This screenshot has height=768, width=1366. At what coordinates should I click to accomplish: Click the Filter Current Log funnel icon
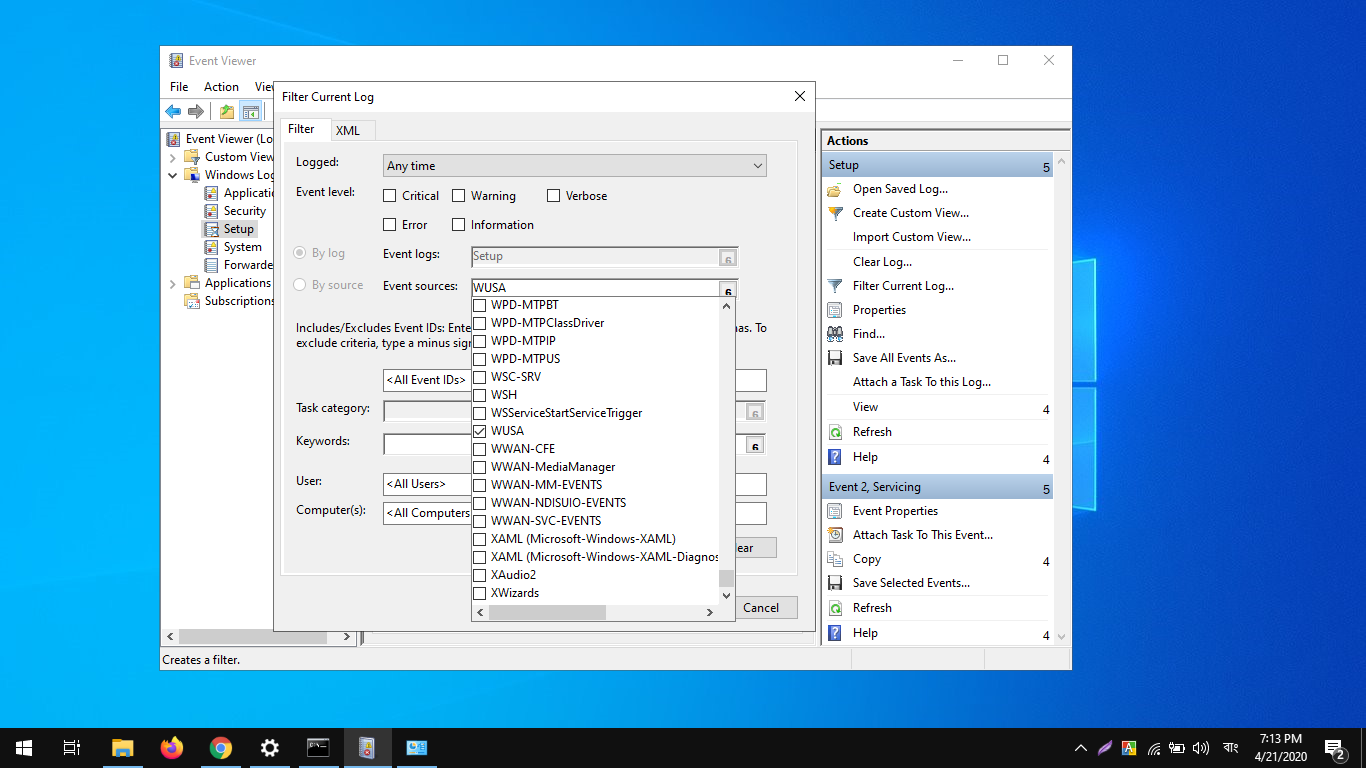click(x=835, y=286)
